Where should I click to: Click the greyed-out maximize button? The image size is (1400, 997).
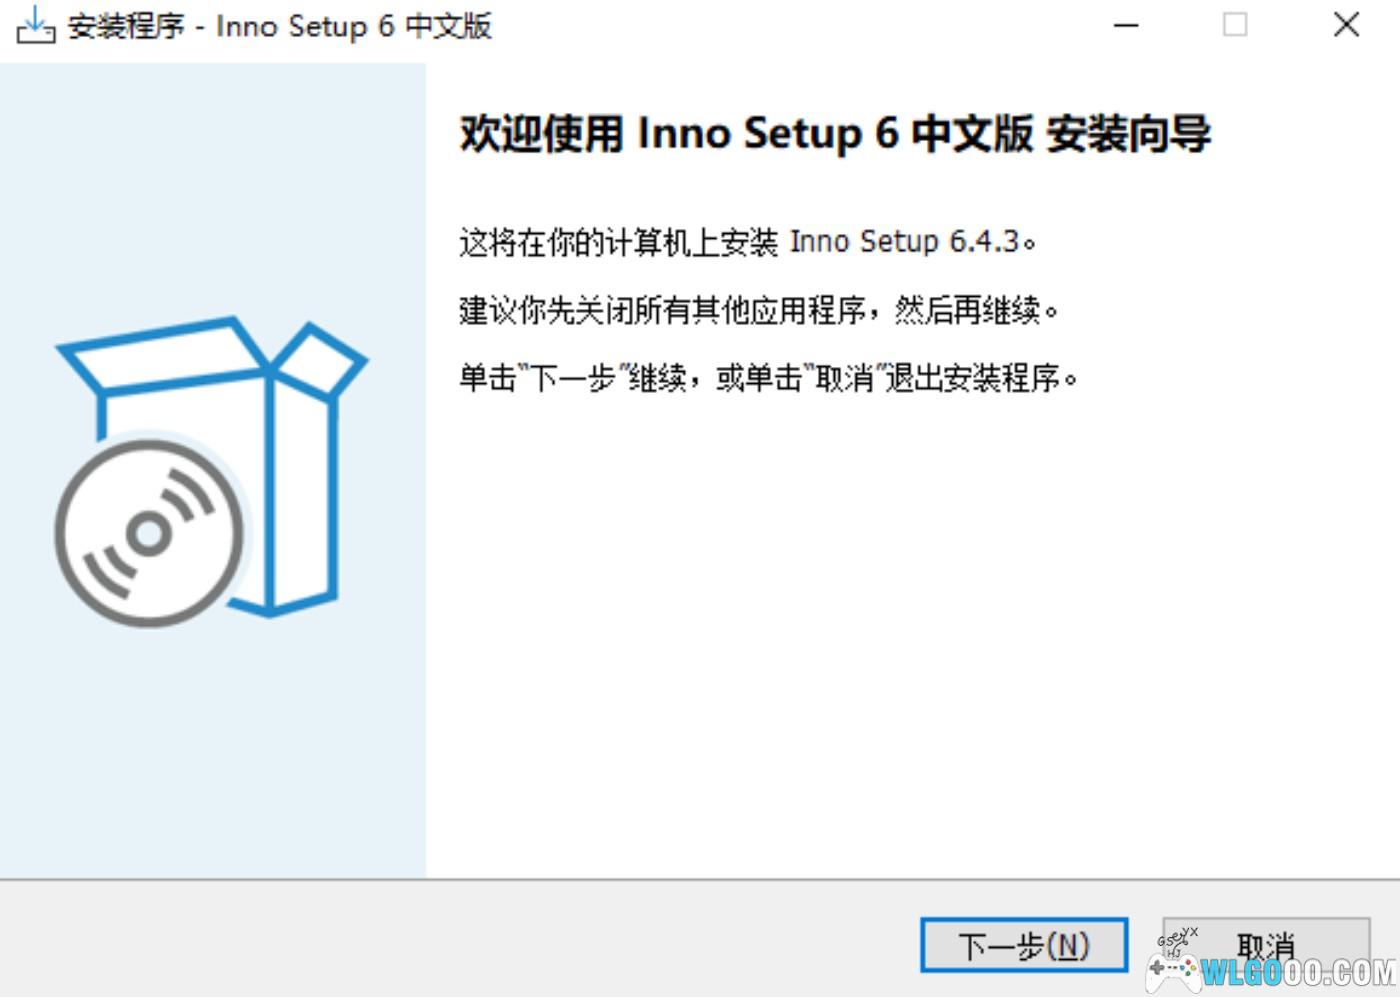[1235, 26]
